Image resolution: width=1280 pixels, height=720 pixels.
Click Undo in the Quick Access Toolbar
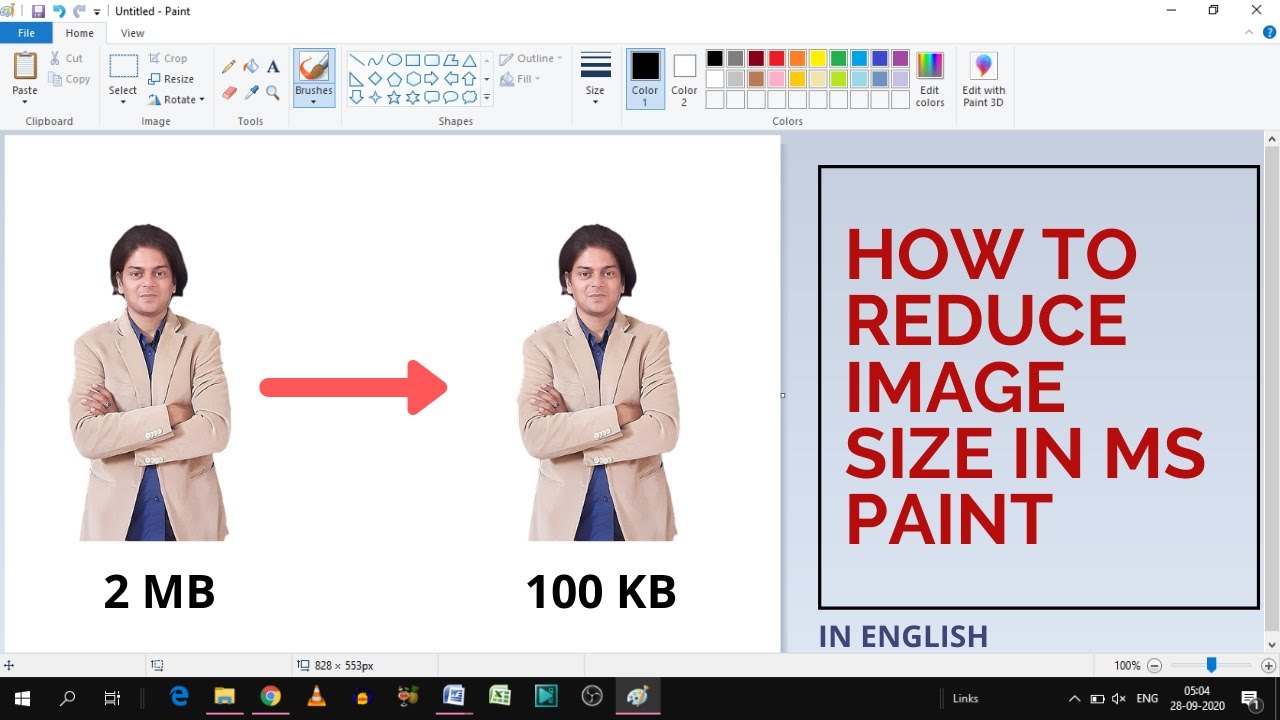59,11
